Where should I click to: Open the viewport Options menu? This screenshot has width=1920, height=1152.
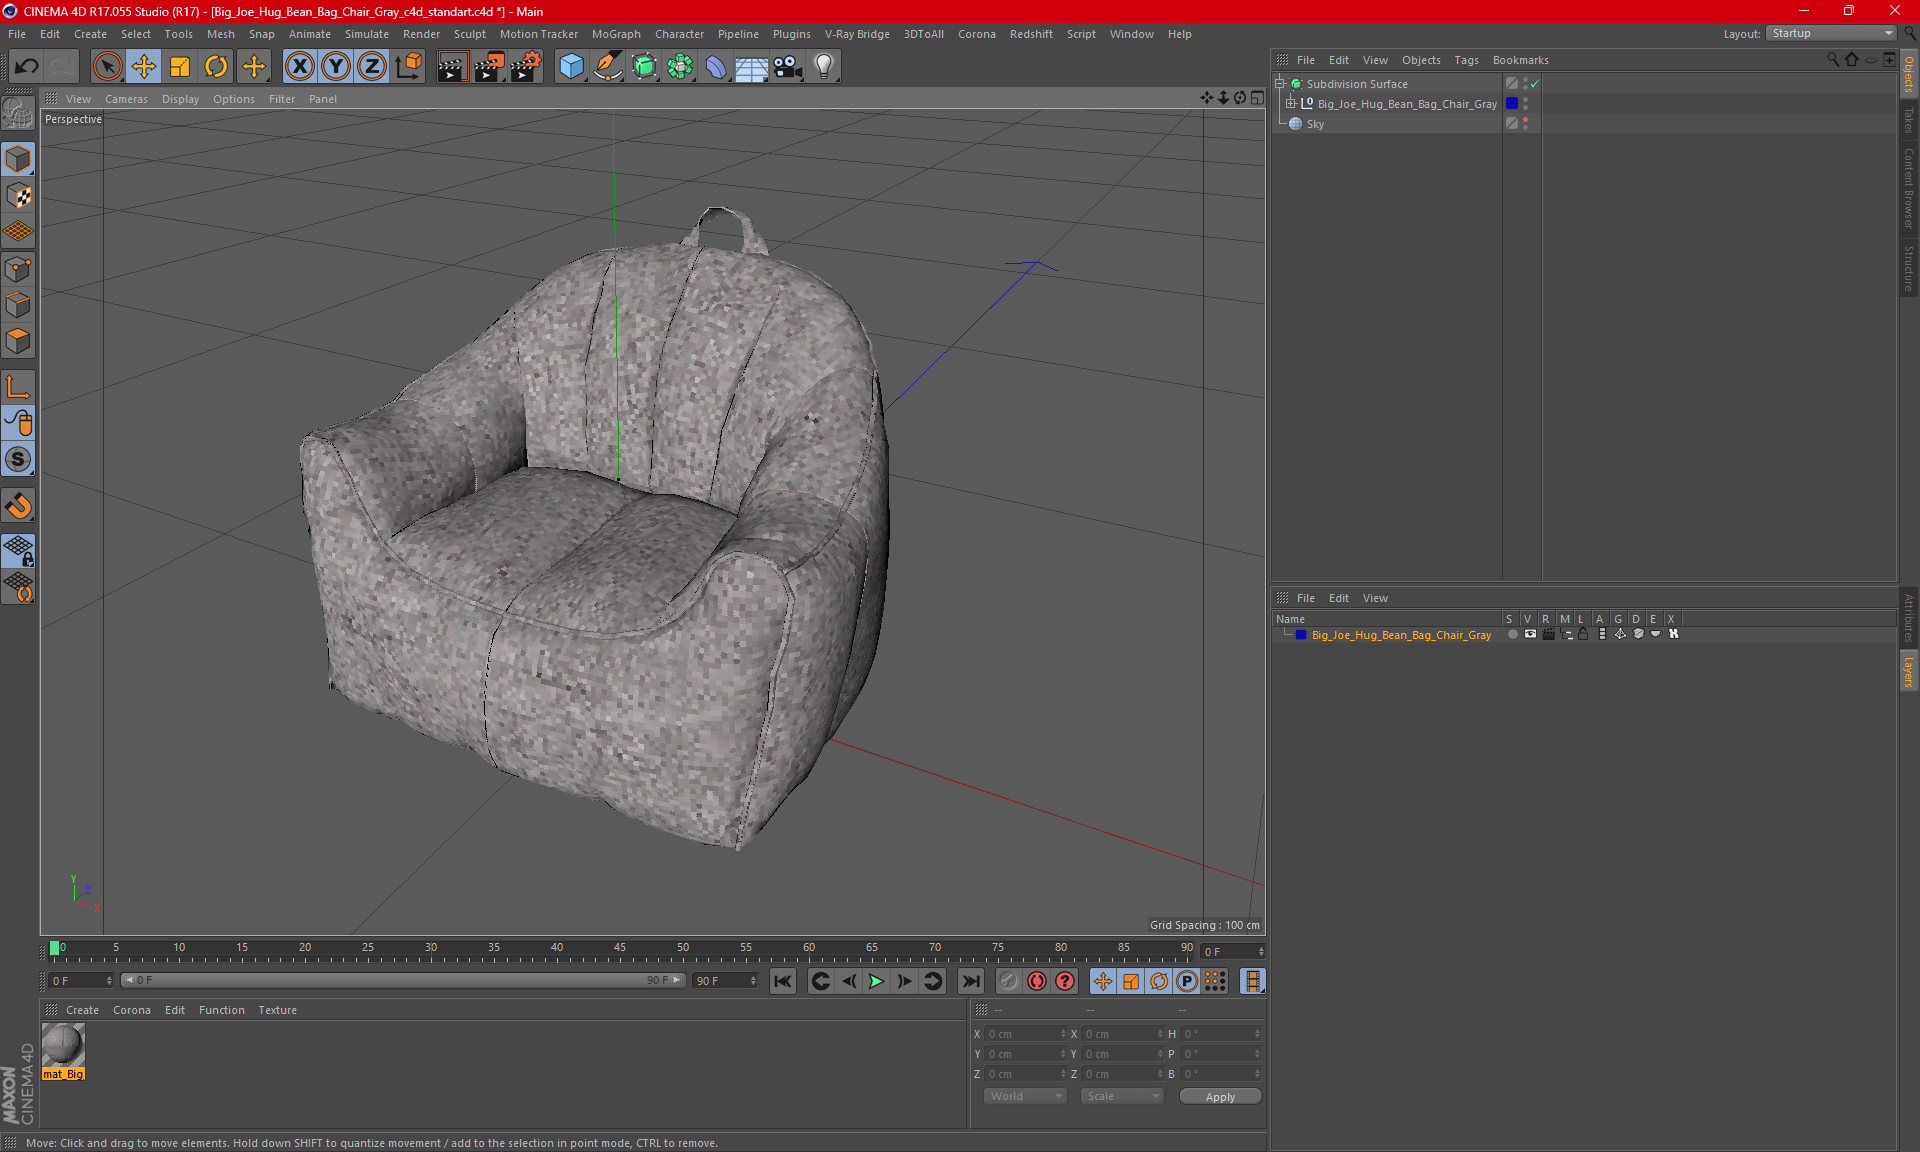point(234,99)
